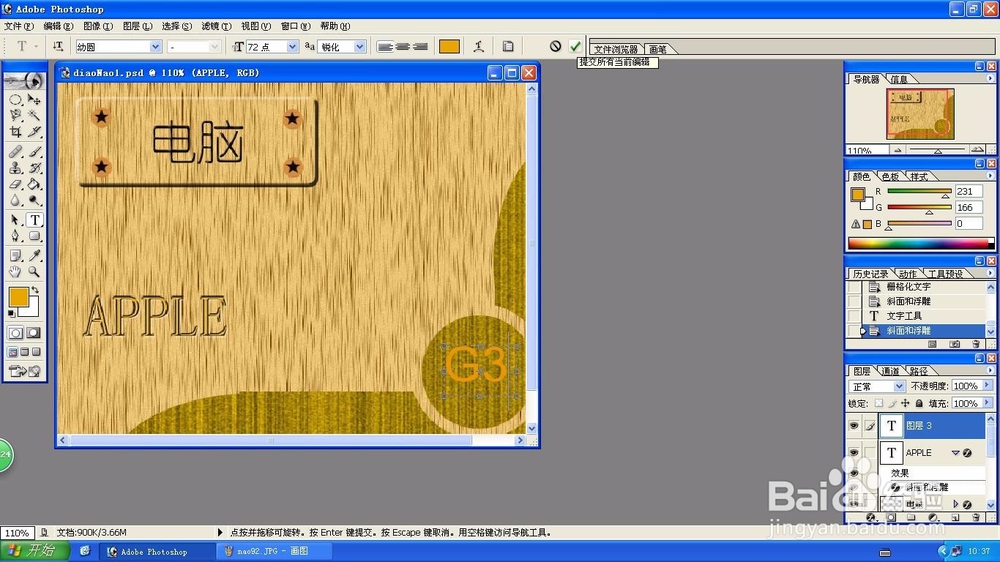Select the Crop tool
Screen dimensions: 1000x562
15,131
